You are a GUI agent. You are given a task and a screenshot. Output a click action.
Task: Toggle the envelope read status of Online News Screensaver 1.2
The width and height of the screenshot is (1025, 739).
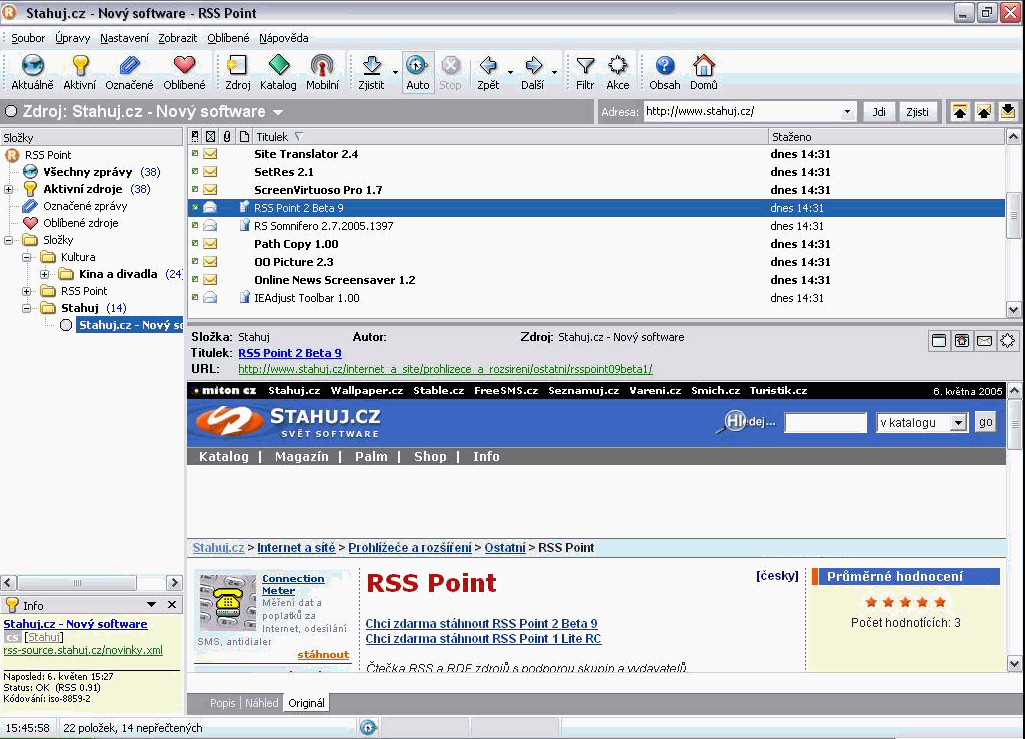(210, 279)
